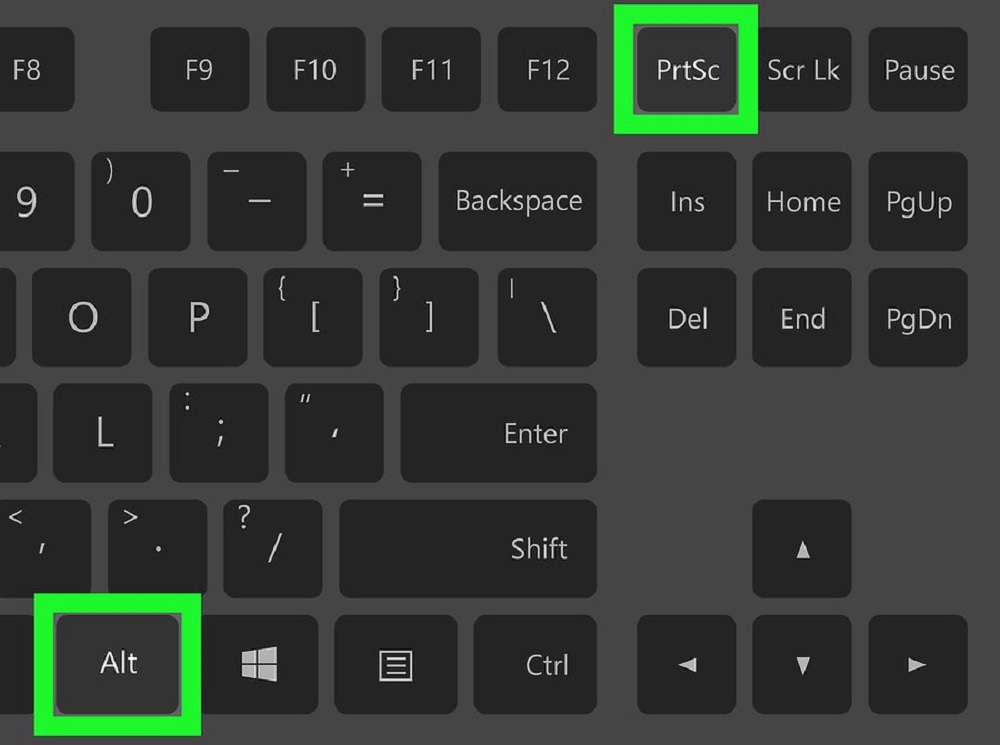Screen dimensions: 1000x745
Task: Click the Home key
Action: coord(802,201)
